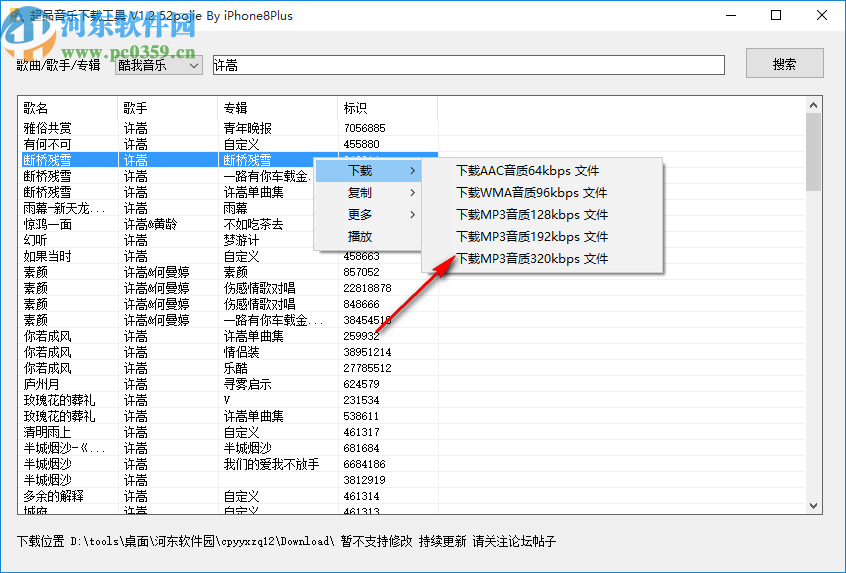
Task: Select 下载MP3音质192kbps 文件
Action: [542, 236]
